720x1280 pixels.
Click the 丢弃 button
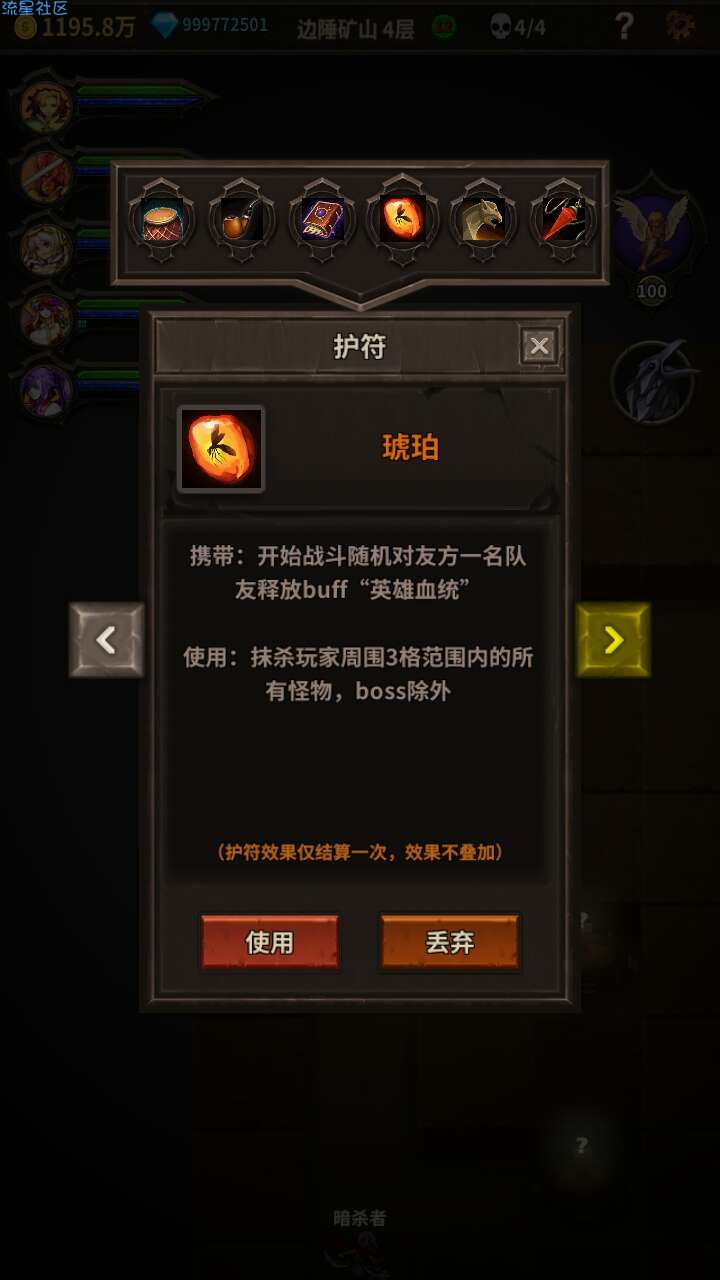pyautogui.click(x=450, y=942)
